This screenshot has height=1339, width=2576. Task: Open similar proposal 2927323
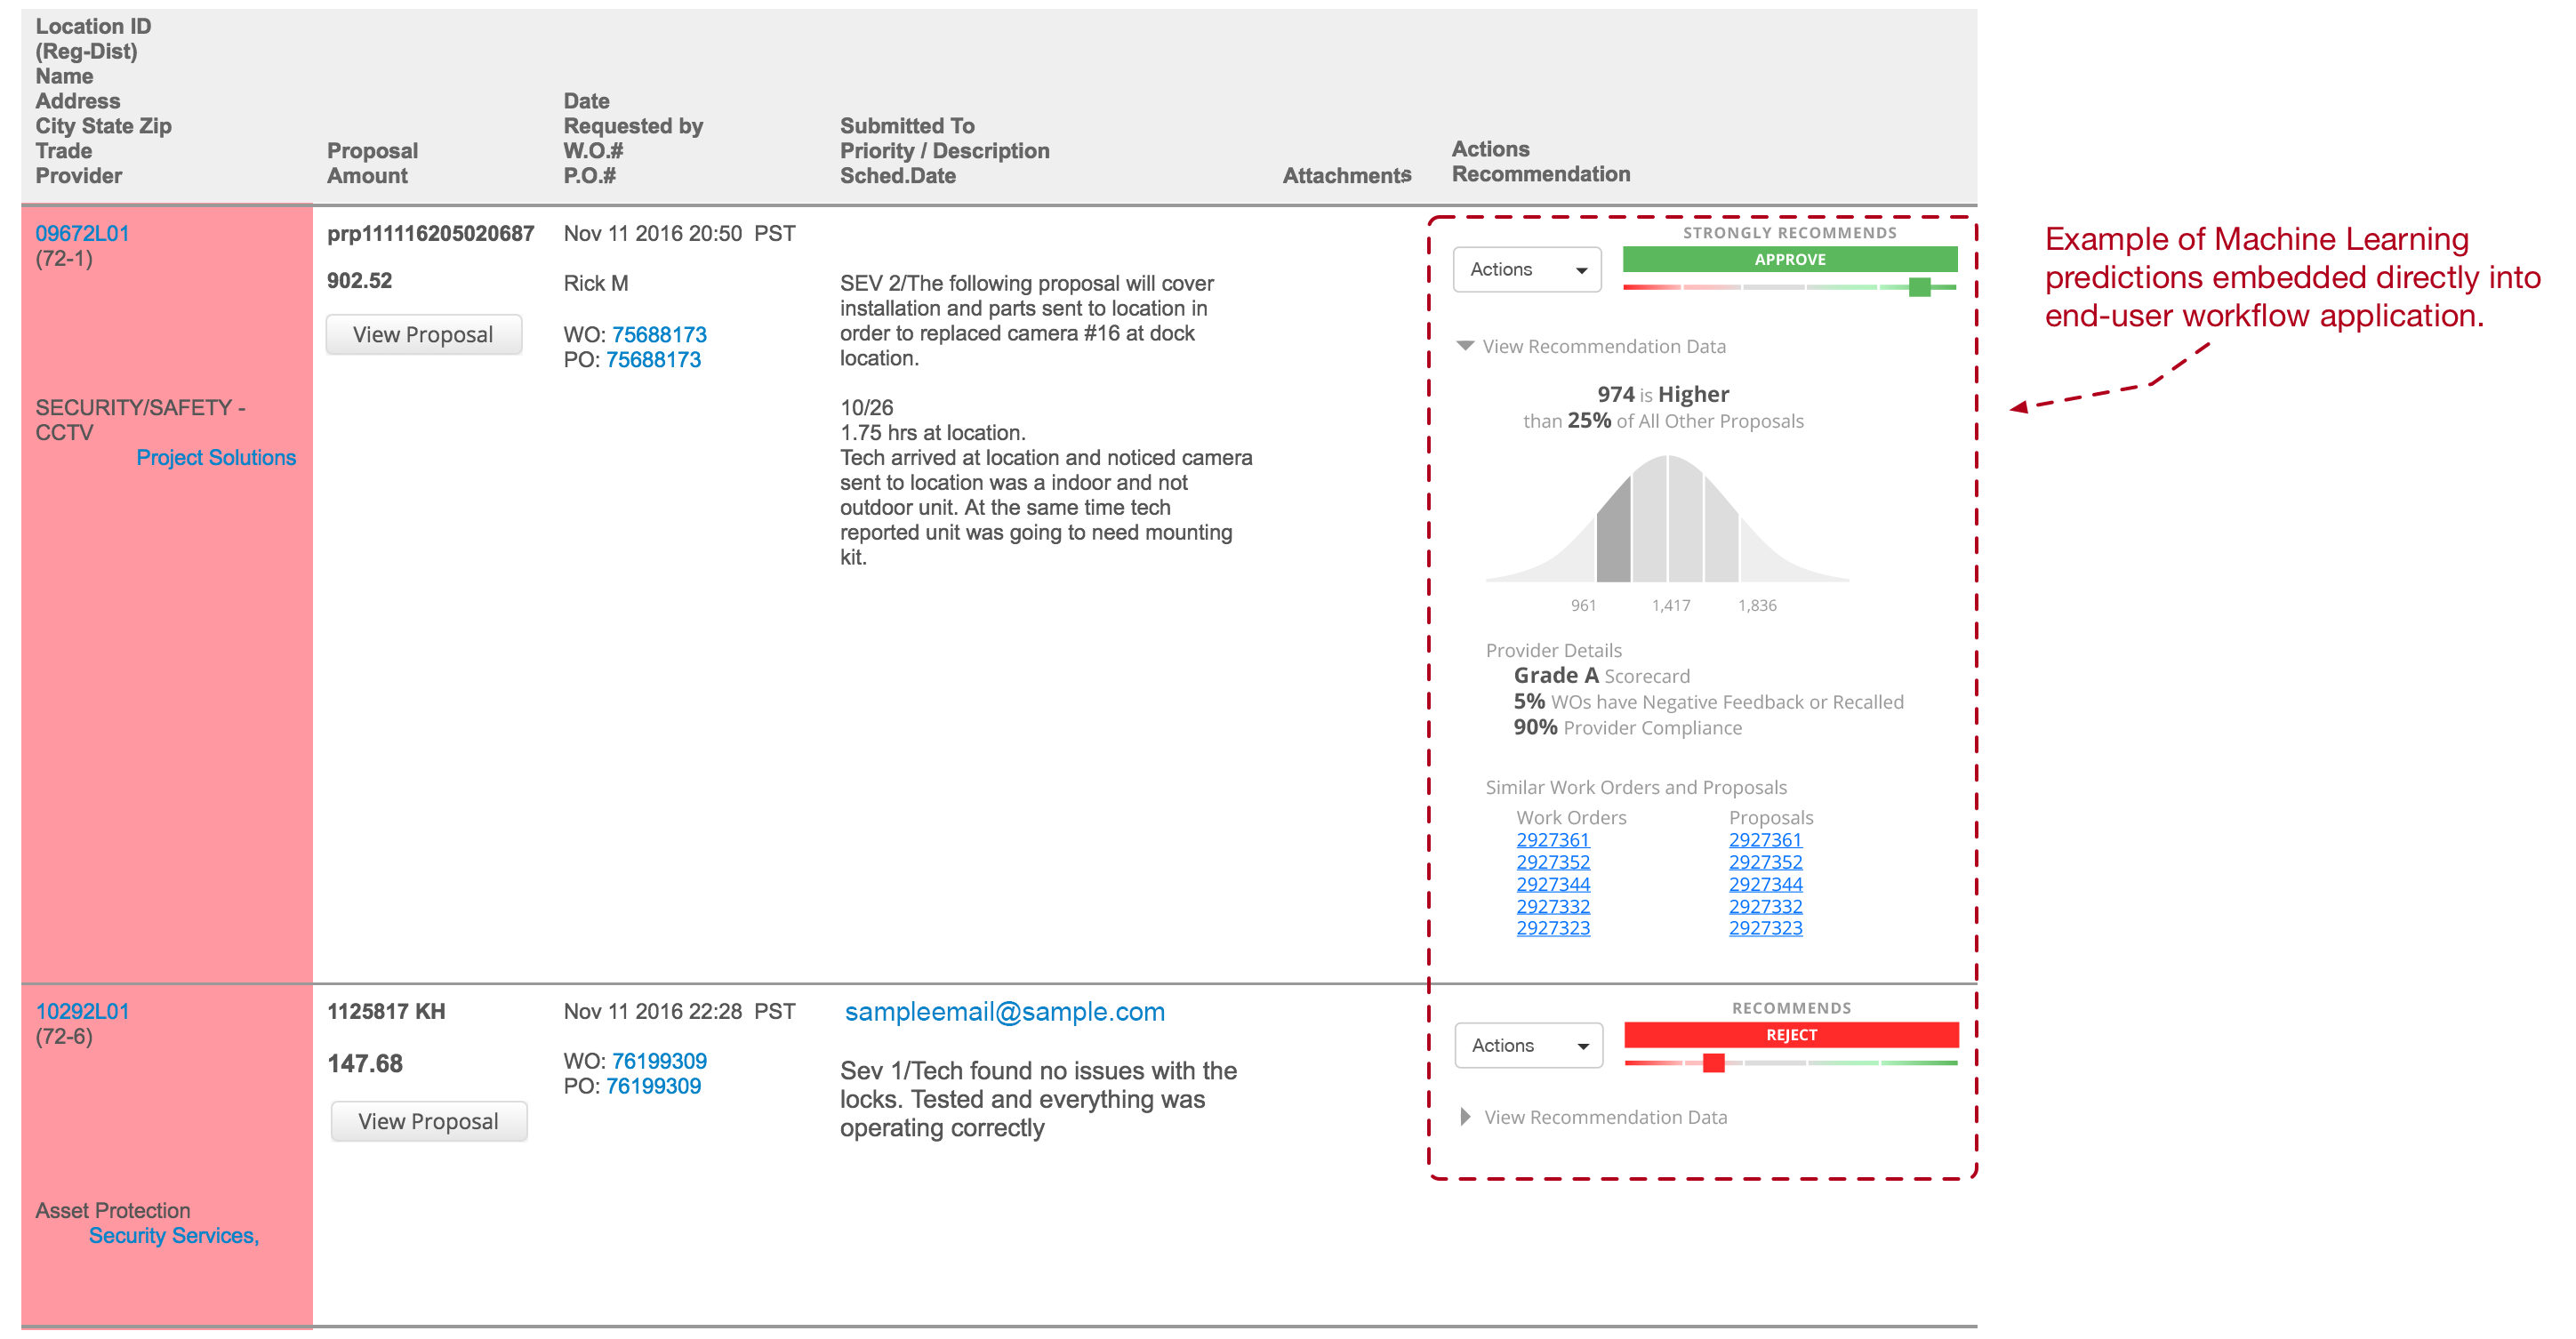pyautogui.click(x=1765, y=928)
